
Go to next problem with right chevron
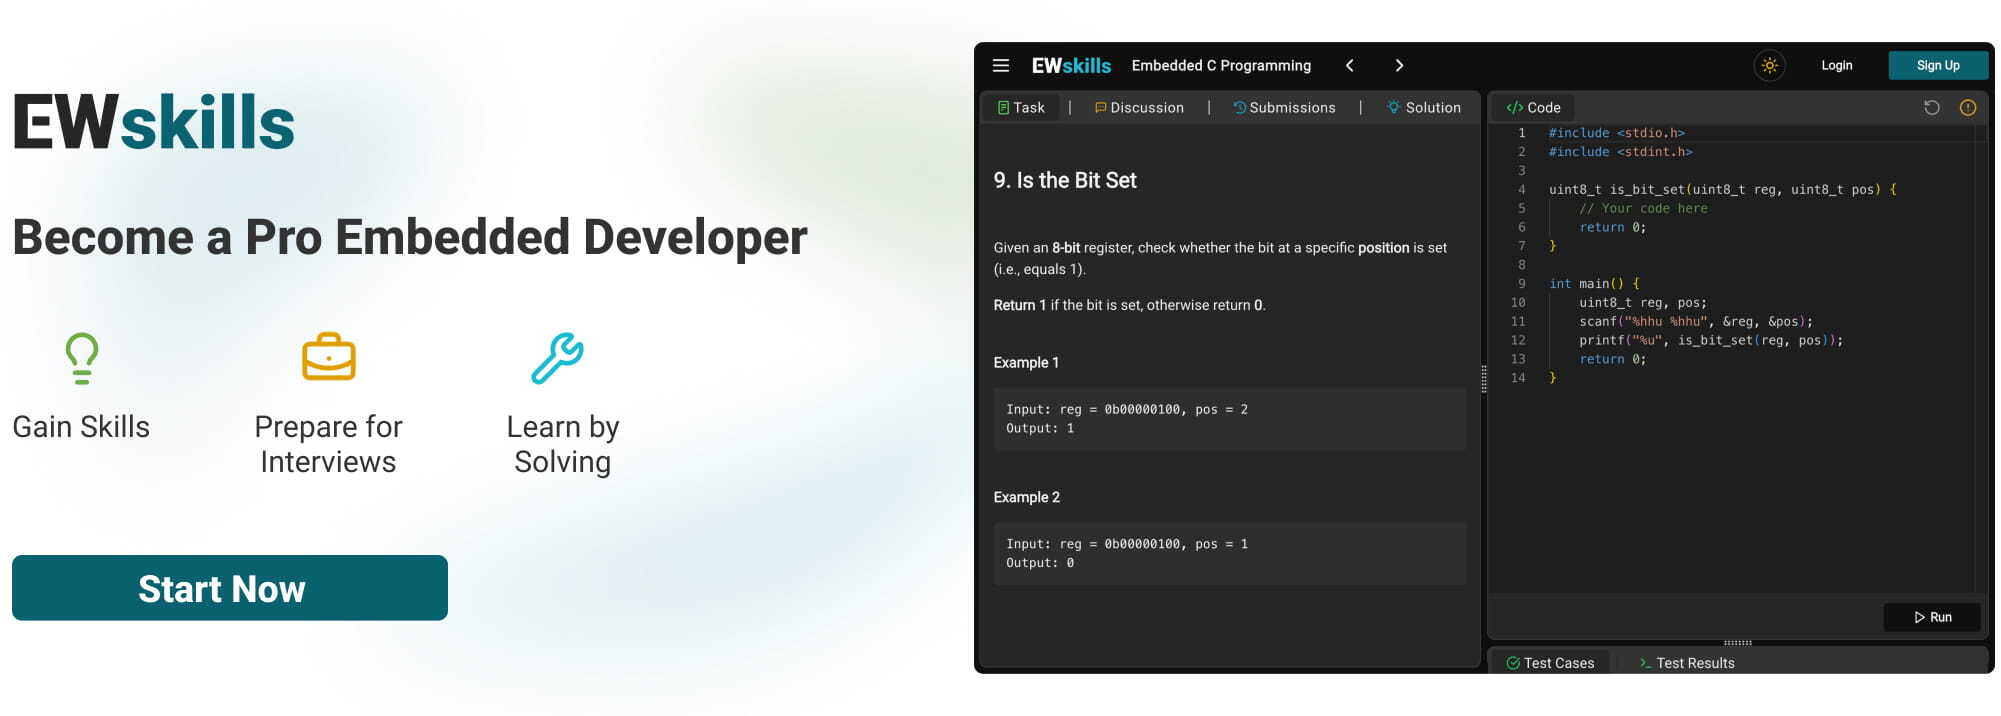click(1399, 66)
